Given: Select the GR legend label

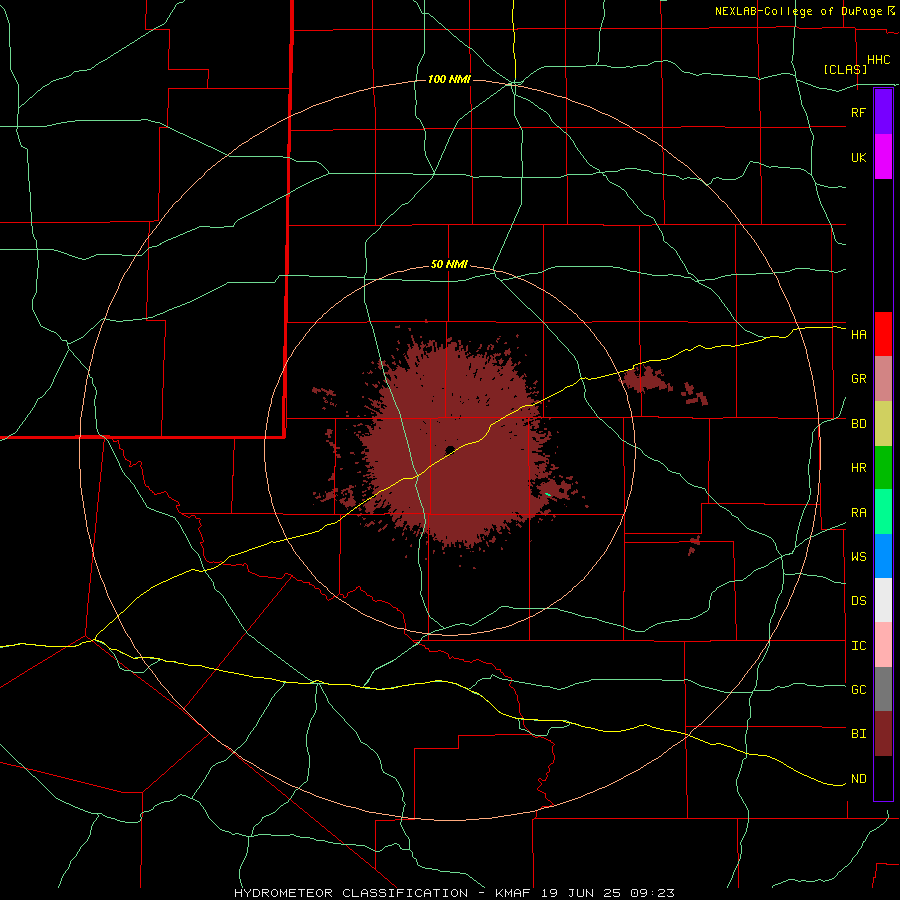Looking at the screenshot, I should [x=858, y=379].
